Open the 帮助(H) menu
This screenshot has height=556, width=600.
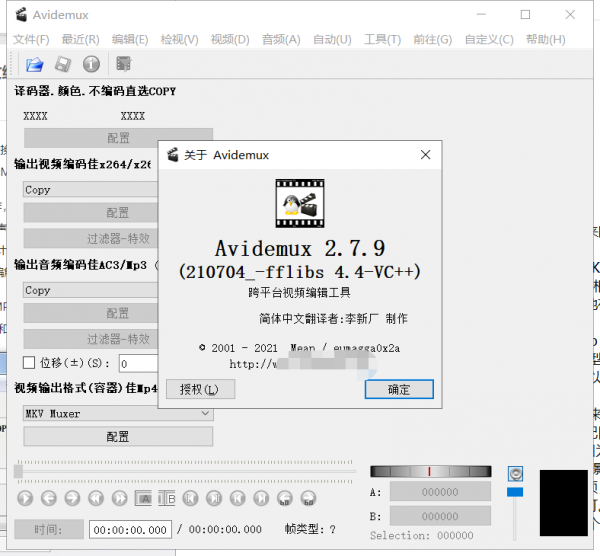(x=546, y=39)
